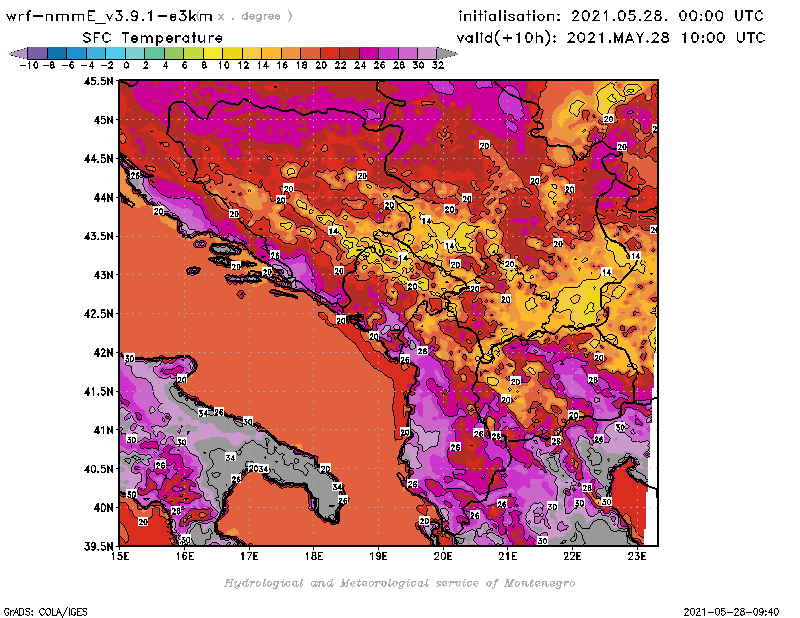Click the "16" legend label
Image resolution: width=800 pixels, height=618 pixels.
pyautogui.click(x=282, y=65)
